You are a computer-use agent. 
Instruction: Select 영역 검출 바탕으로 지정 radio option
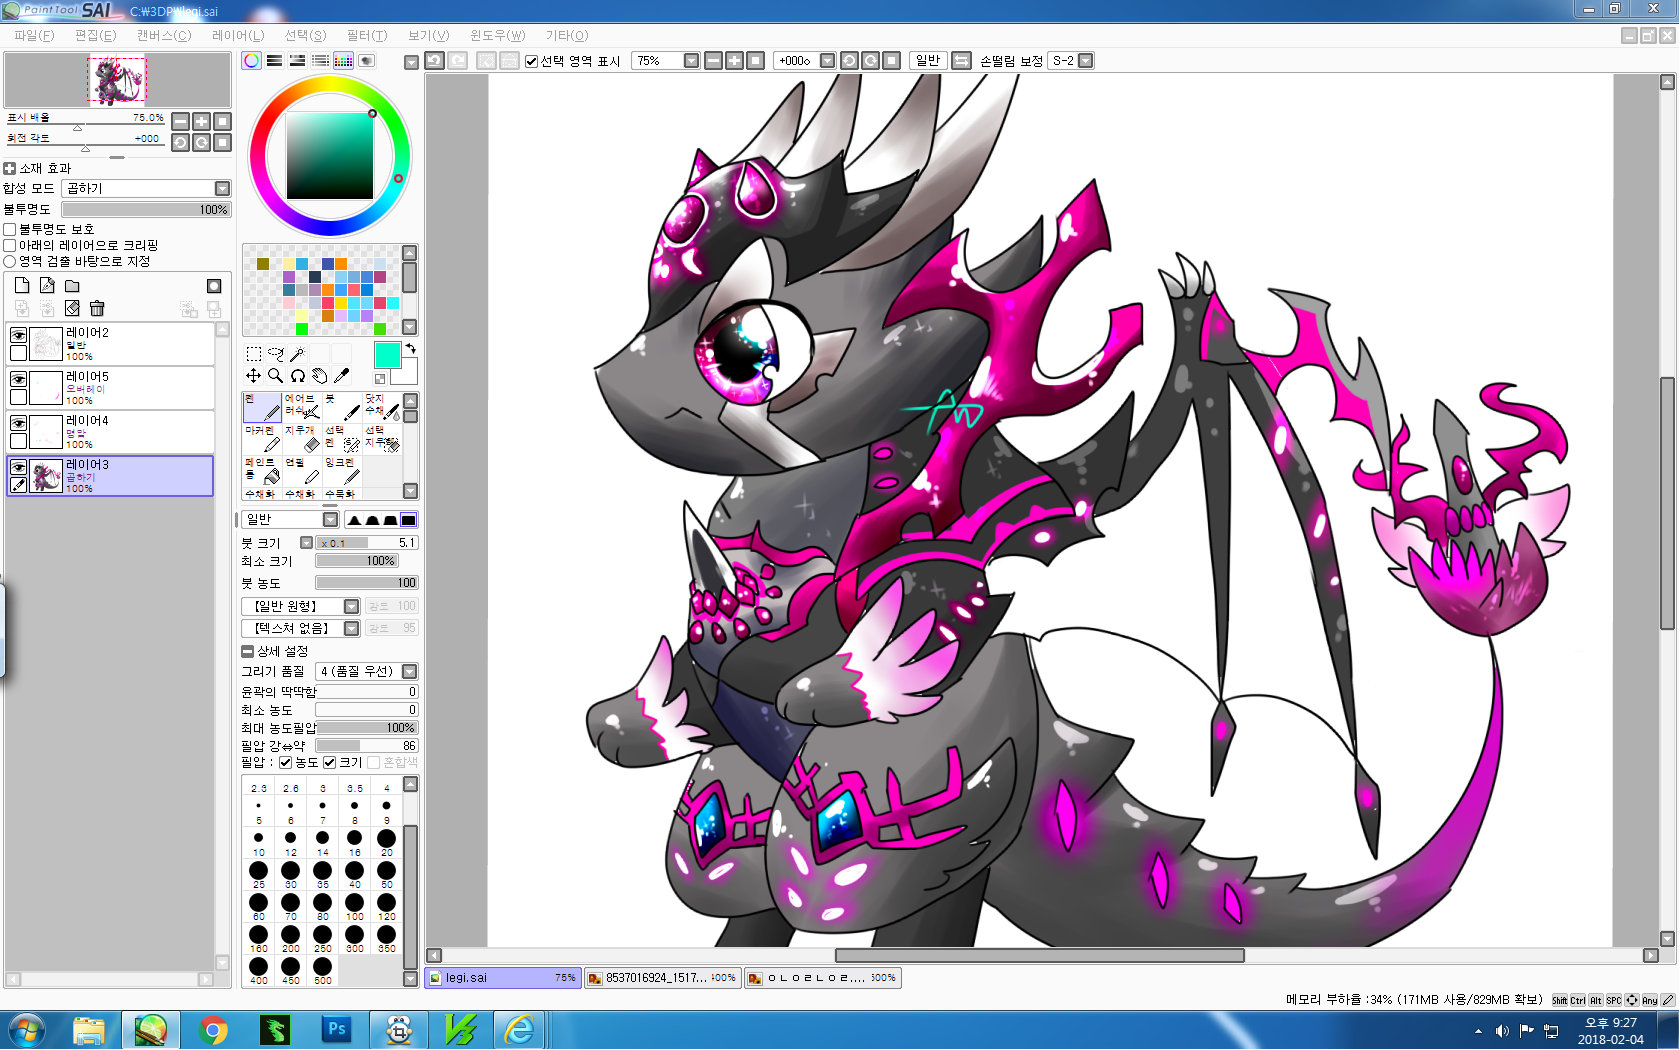[10, 261]
